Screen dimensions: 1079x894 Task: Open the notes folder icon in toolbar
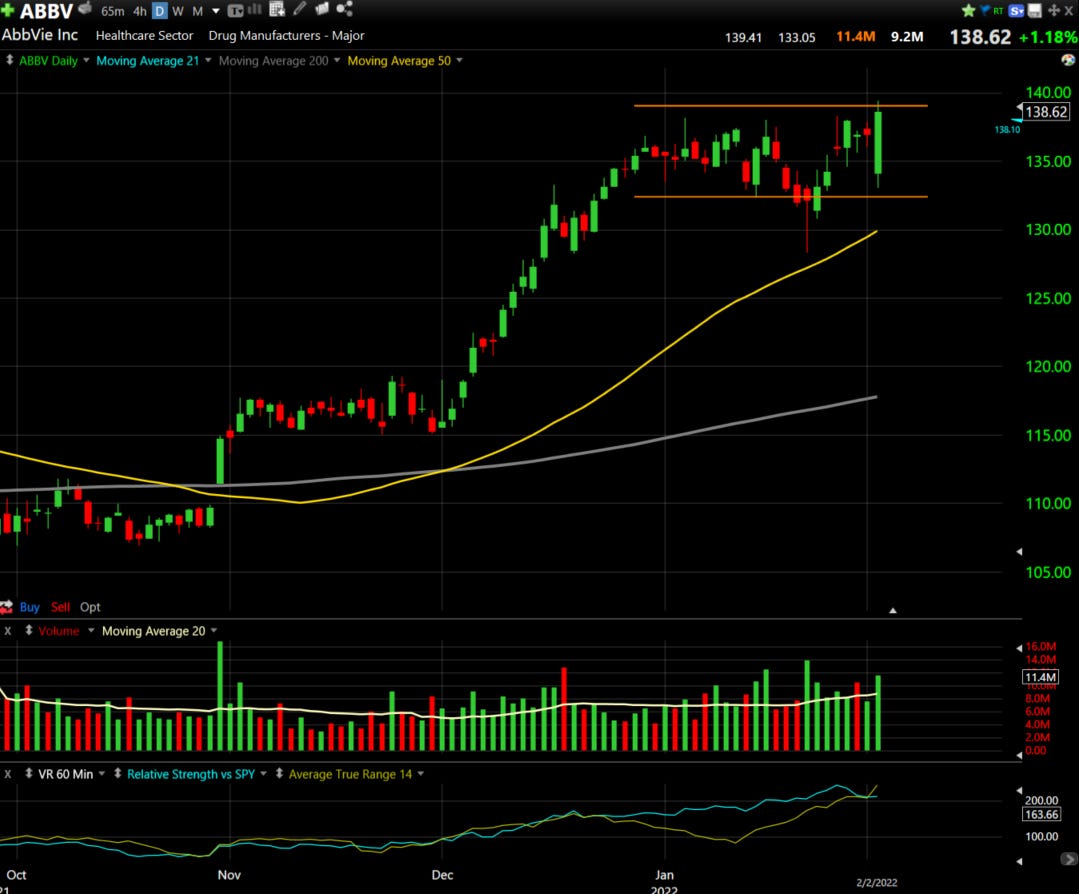tap(321, 9)
